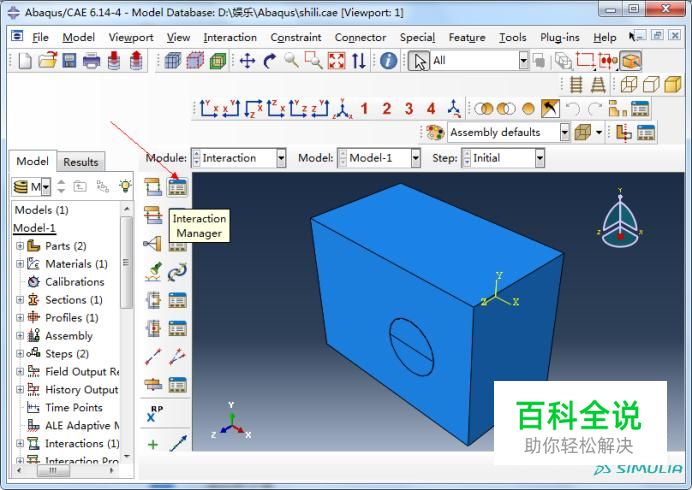This screenshot has height=490, width=692.
Task: Expand the Parts (2) node
Action: click(20, 246)
